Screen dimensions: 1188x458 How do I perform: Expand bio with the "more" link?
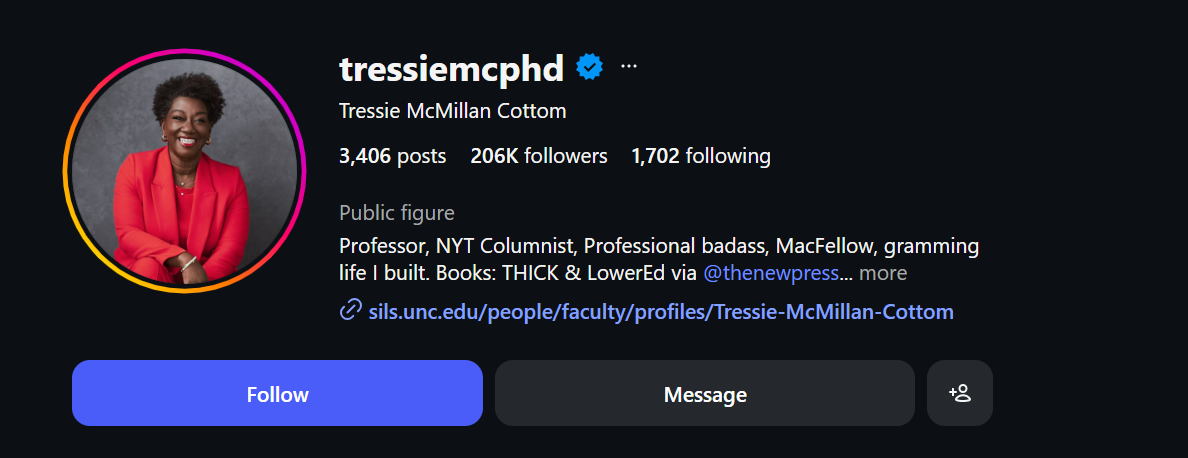click(x=883, y=273)
